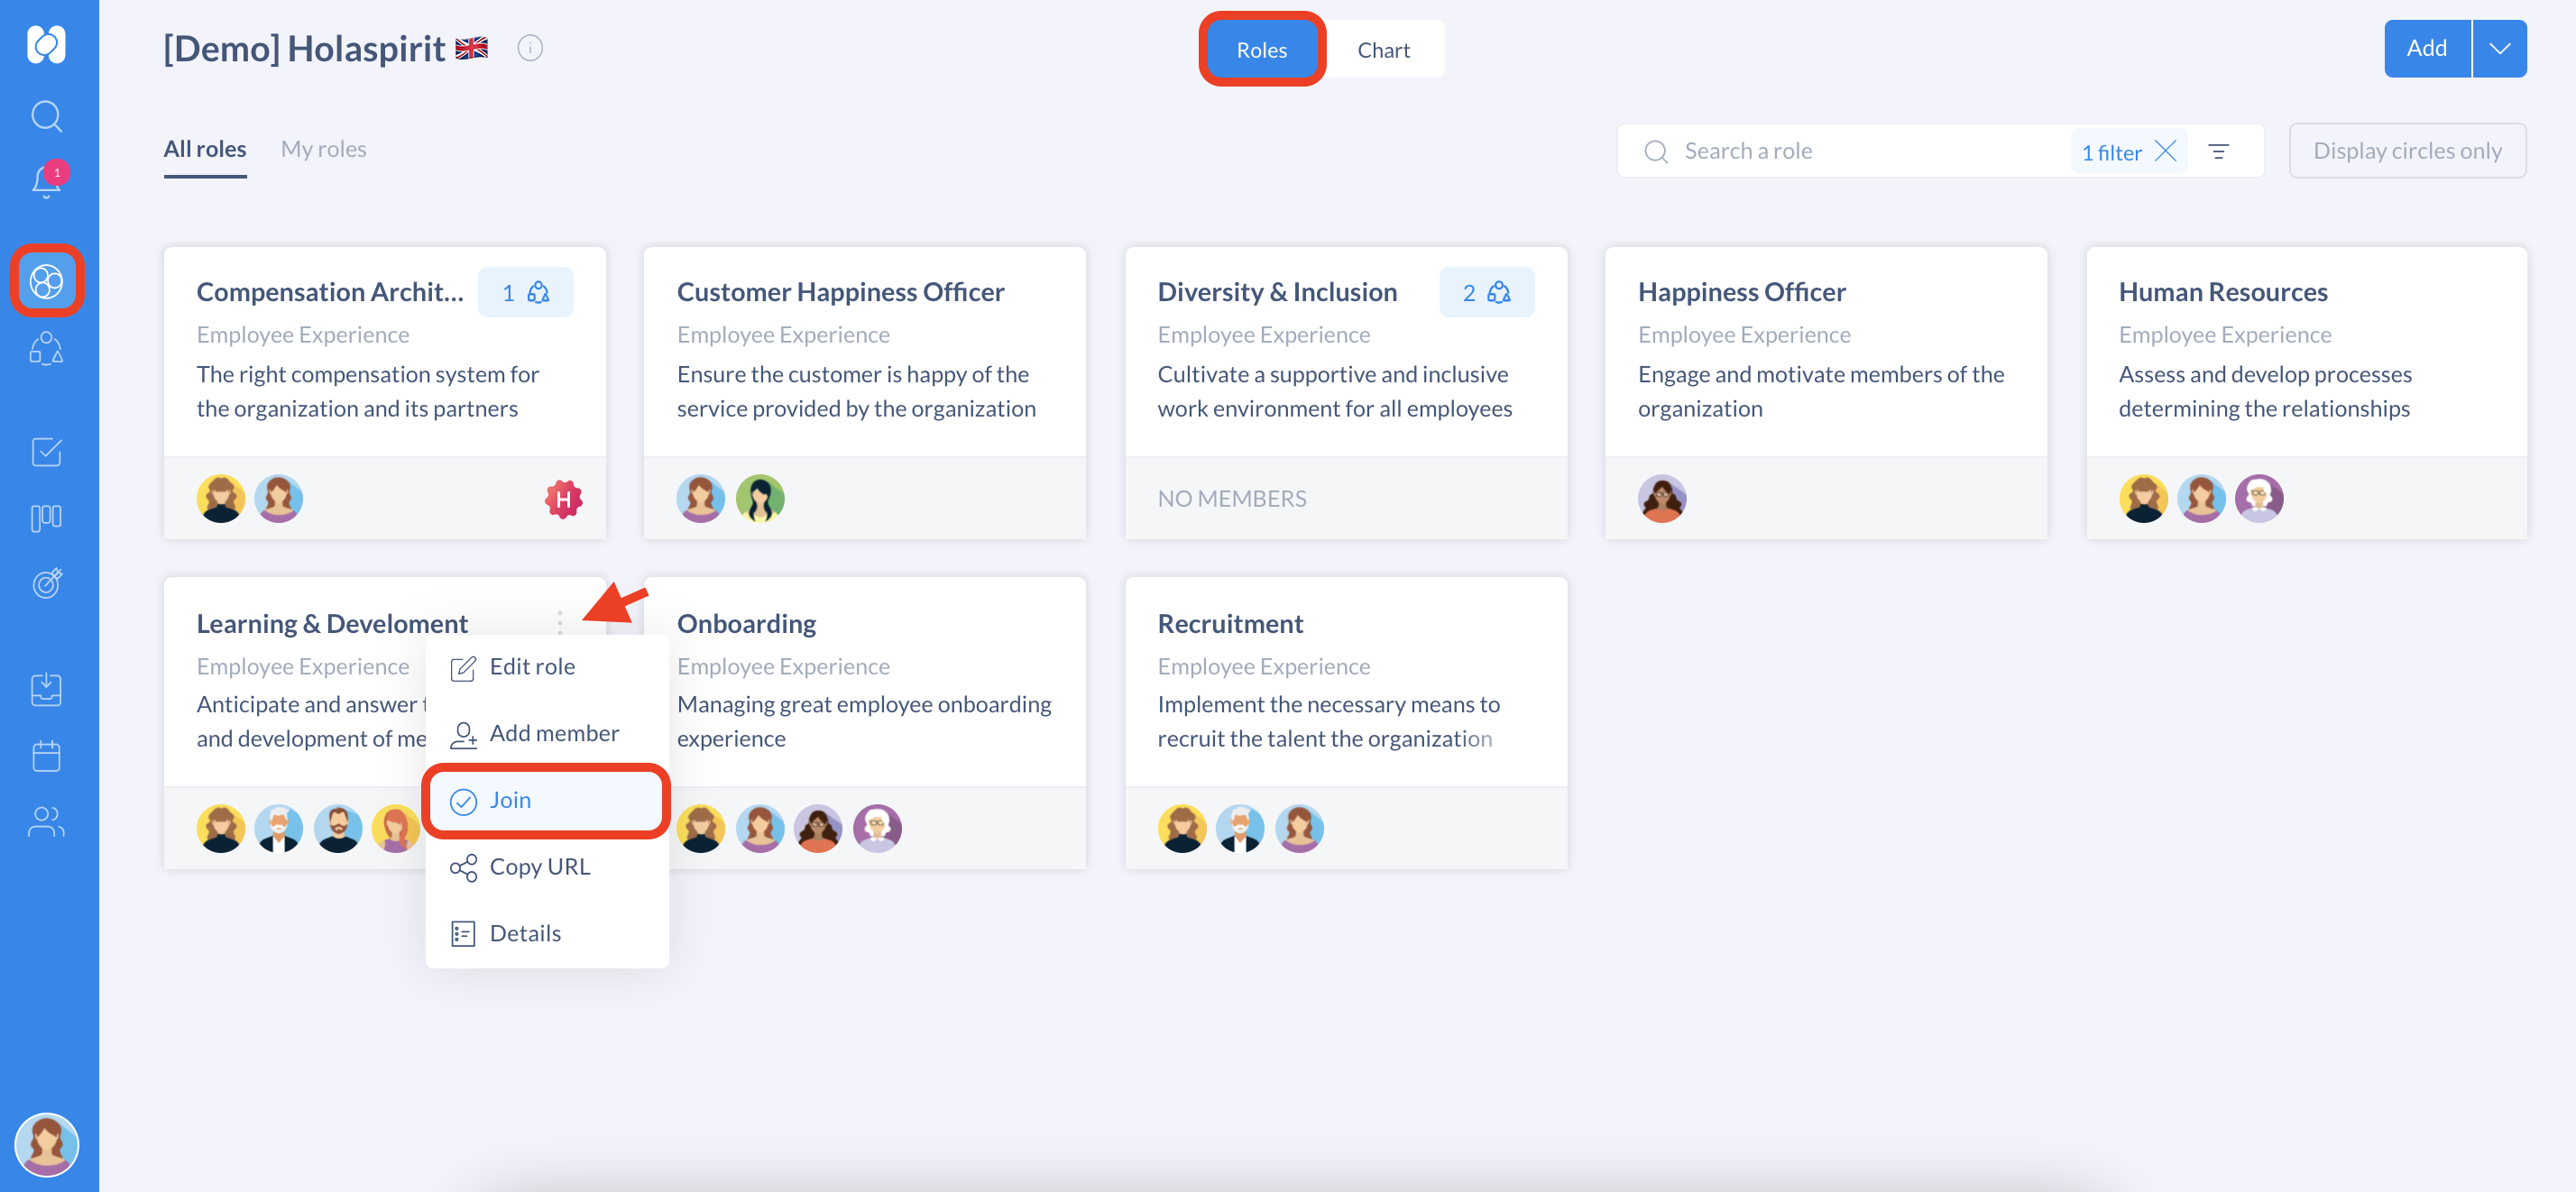Click Employee Experience under Recruitment

pos(1263,667)
